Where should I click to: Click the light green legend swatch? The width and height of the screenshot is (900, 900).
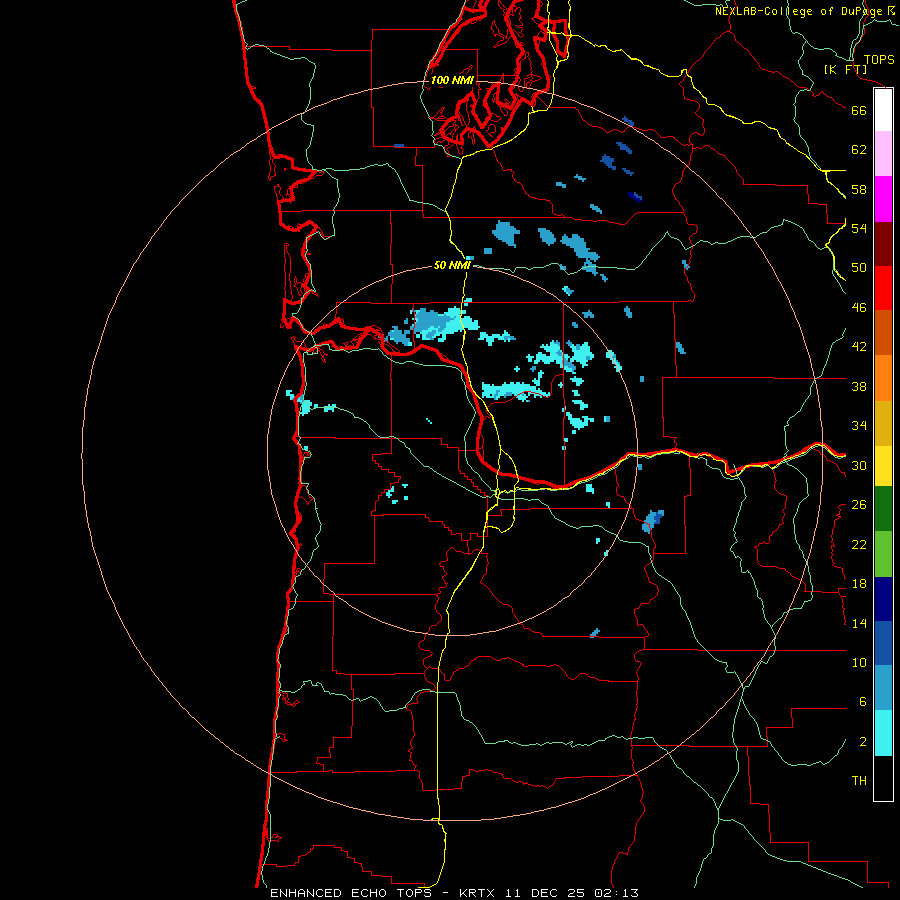(x=883, y=554)
